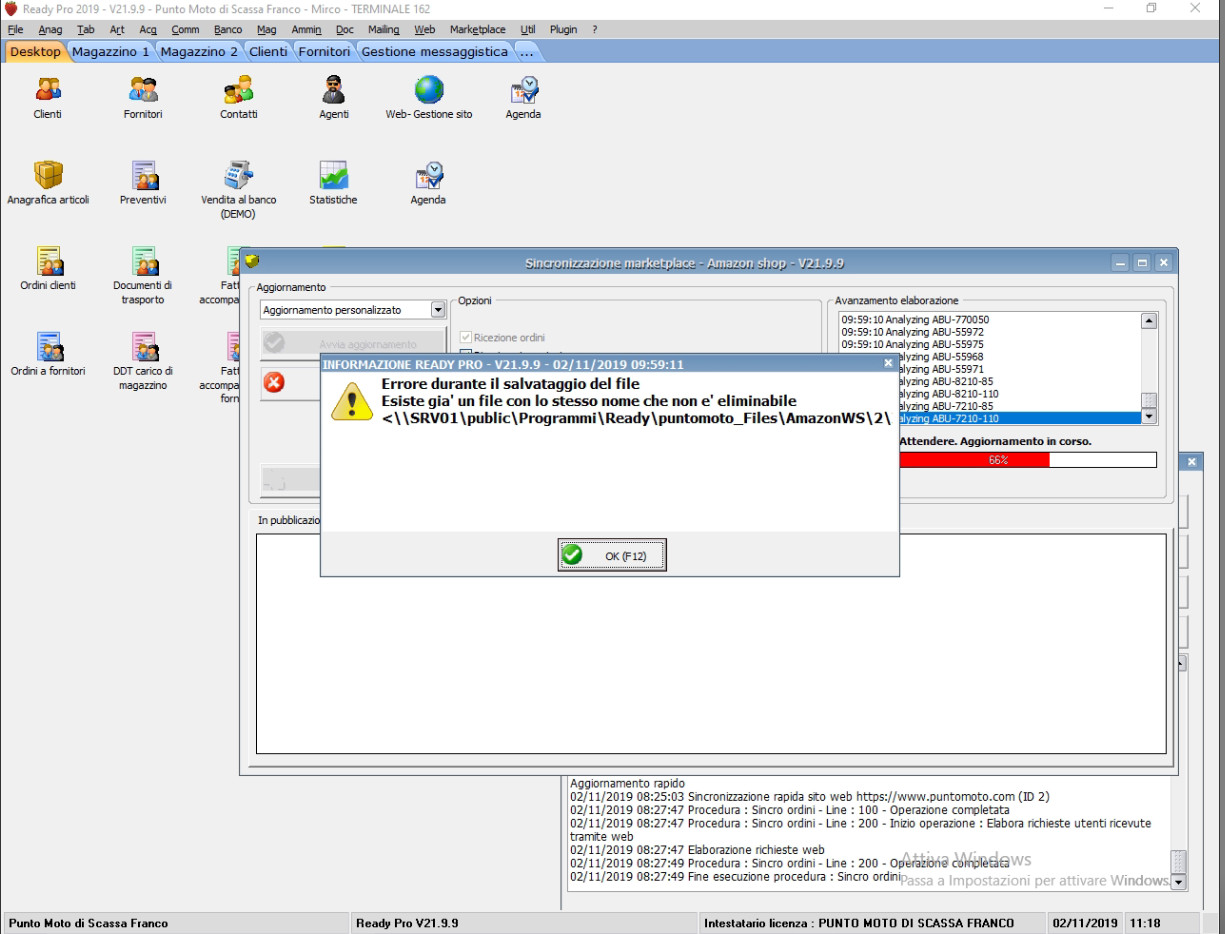Open the Fornitori desktop icon
Image resolution: width=1225 pixels, height=934 pixels.
pyautogui.click(x=143, y=90)
